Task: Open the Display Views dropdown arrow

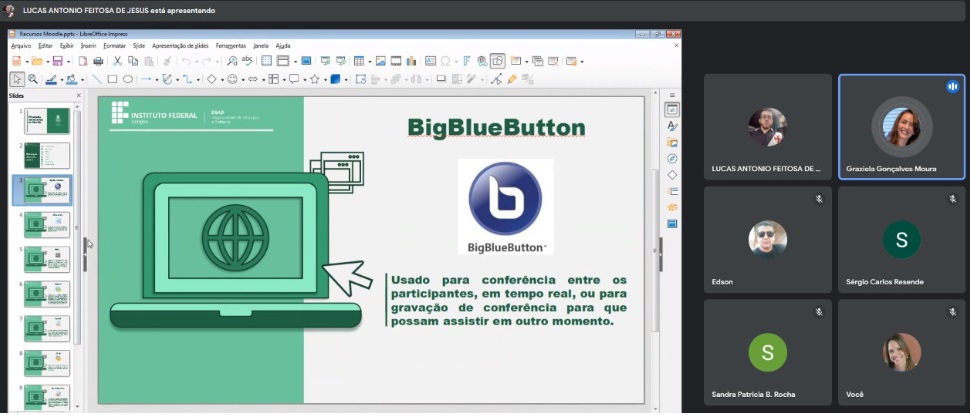Action: coord(295,61)
